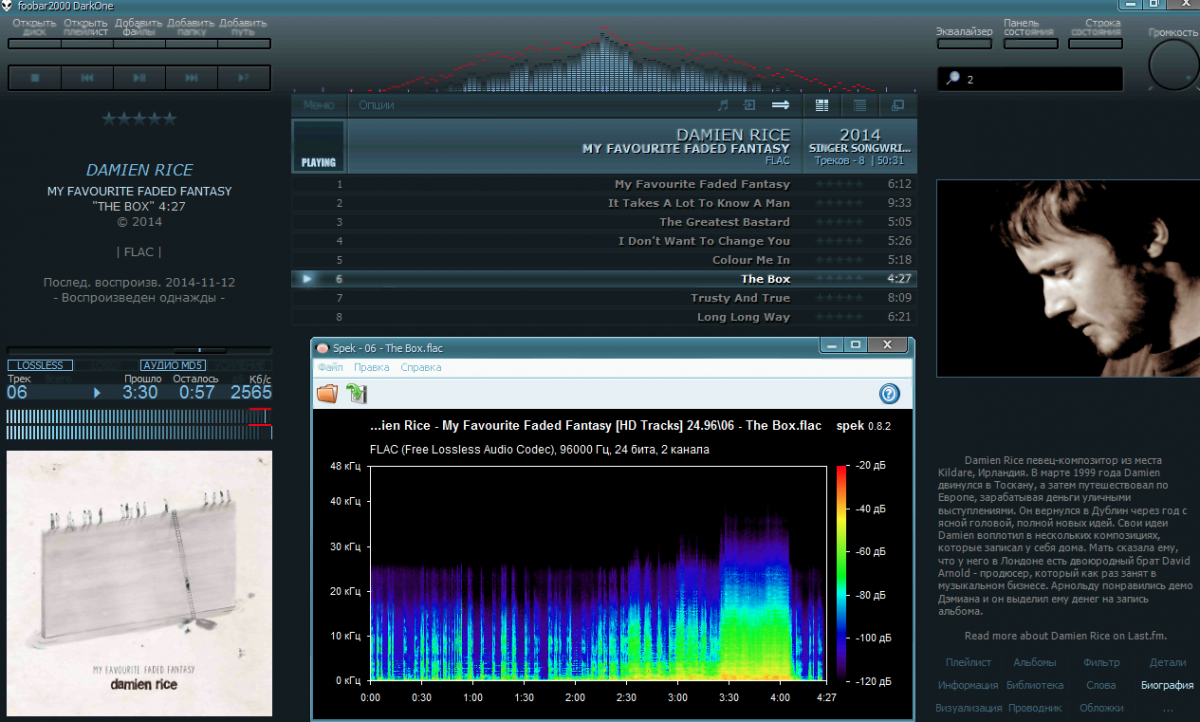Select track It Takes A Lot To Know A Man

click(x=604, y=203)
